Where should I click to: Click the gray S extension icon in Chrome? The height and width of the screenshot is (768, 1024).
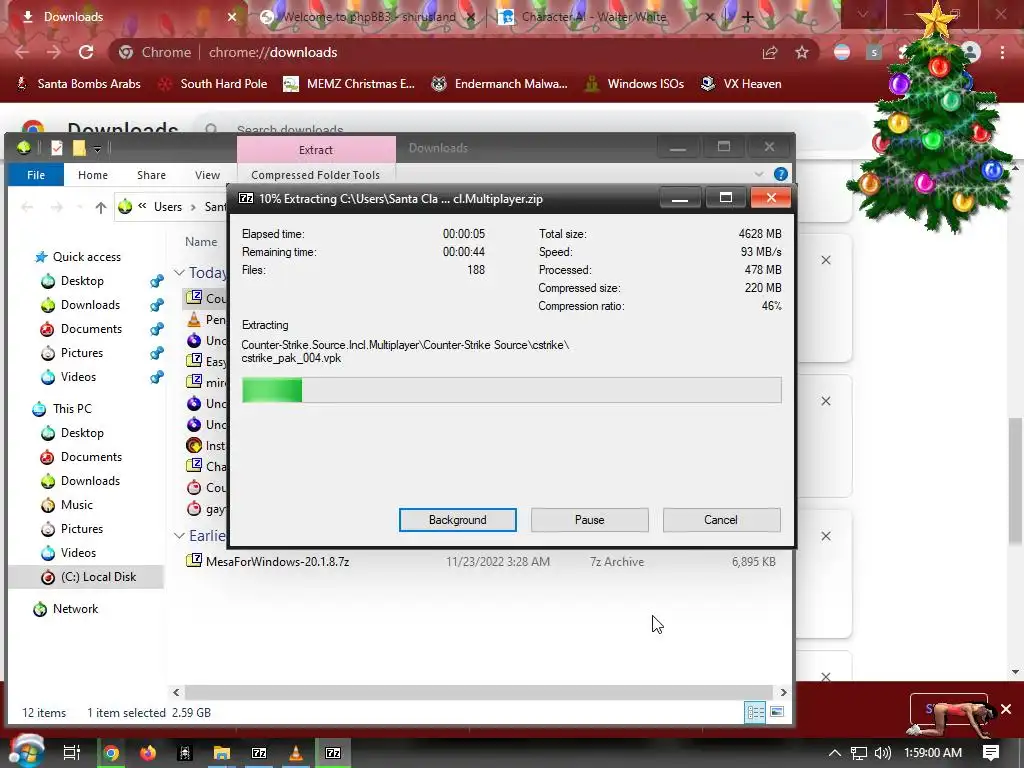click(874, 52)
